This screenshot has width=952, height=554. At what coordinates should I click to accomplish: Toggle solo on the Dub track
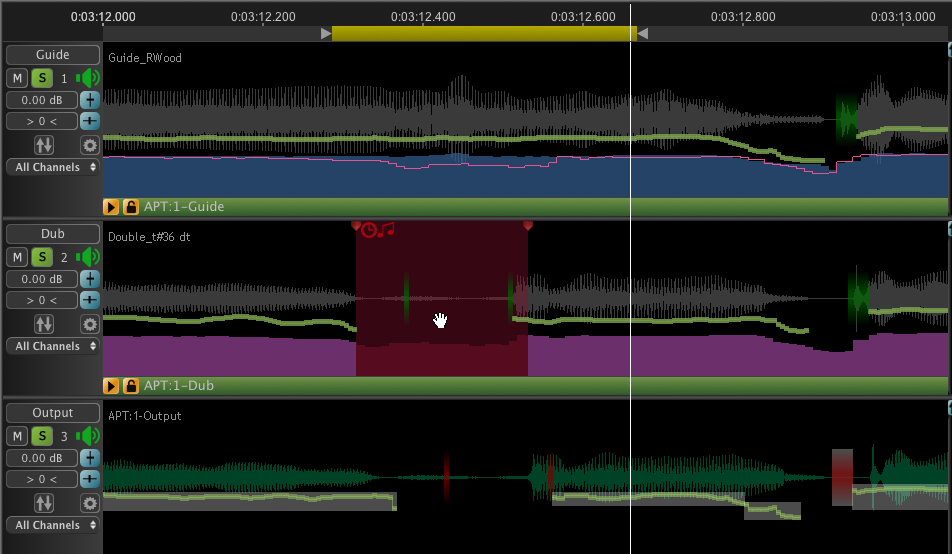coord(41,257)
